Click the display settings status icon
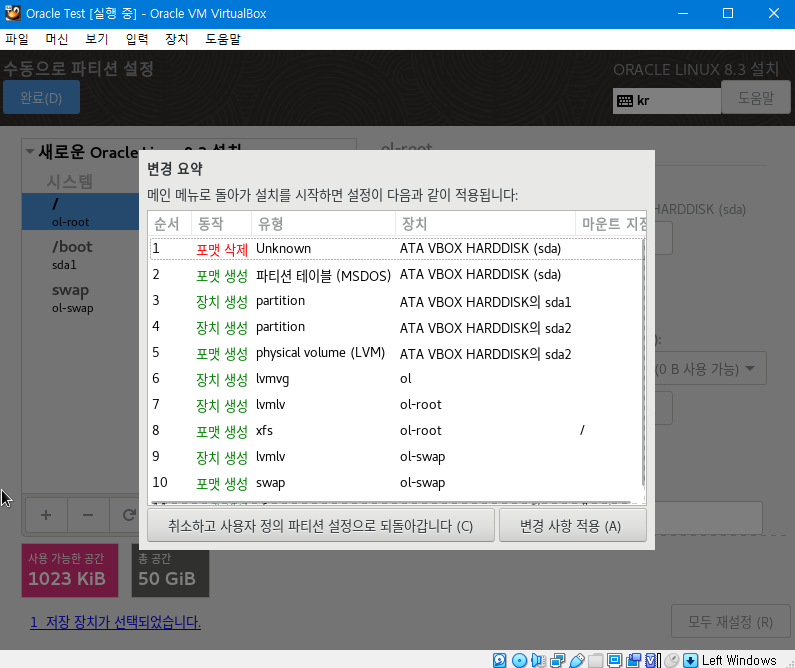Screen dimensions: 795x668 pos(615,660)
